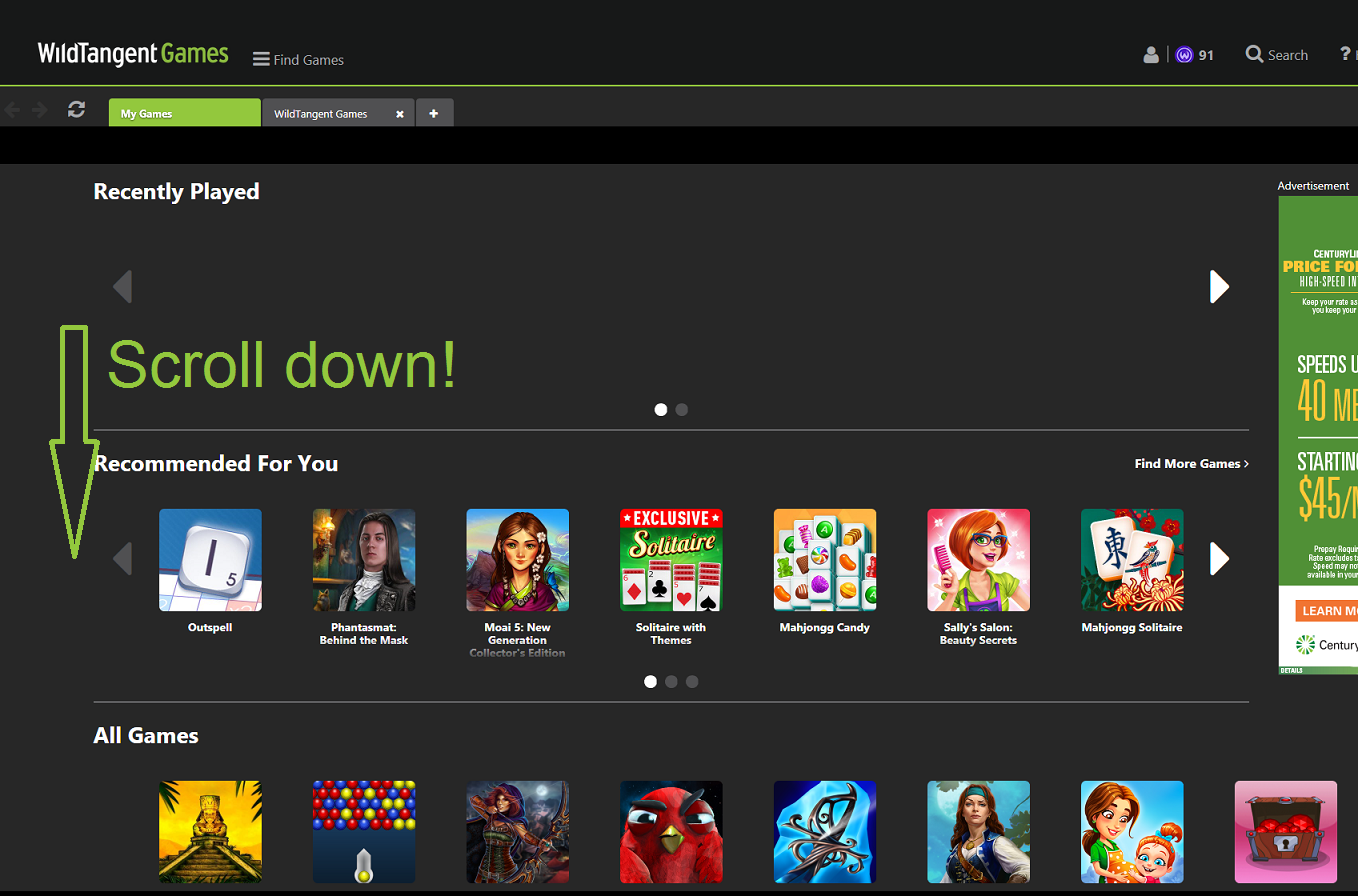Refresh the current page

point(76,109)
